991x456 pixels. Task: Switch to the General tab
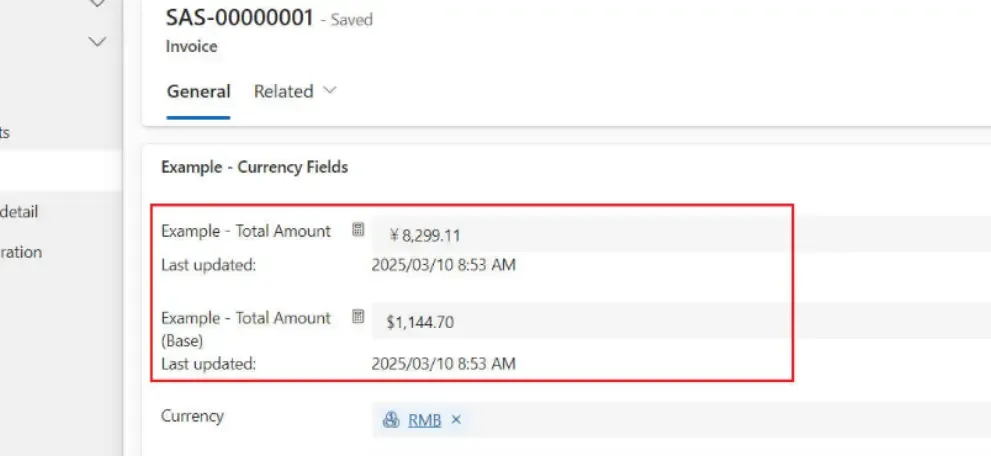pyautogui.click(x=198, y=91)
